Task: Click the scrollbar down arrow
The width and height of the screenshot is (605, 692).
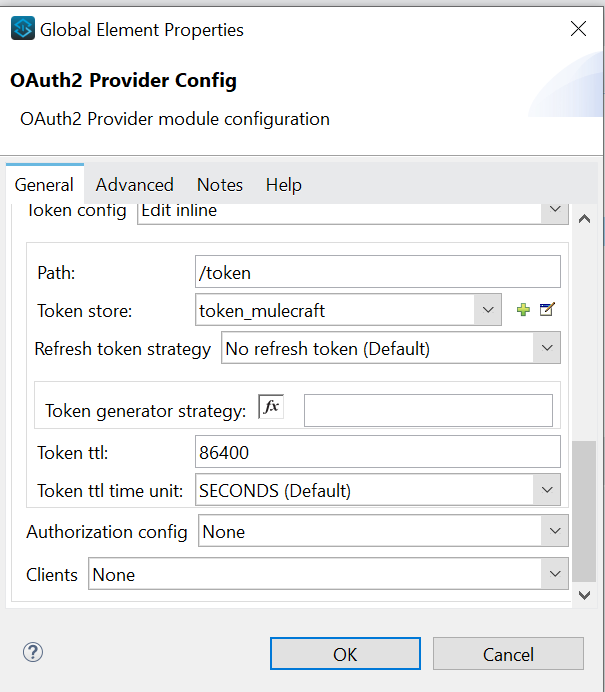Action: point(585,595)
